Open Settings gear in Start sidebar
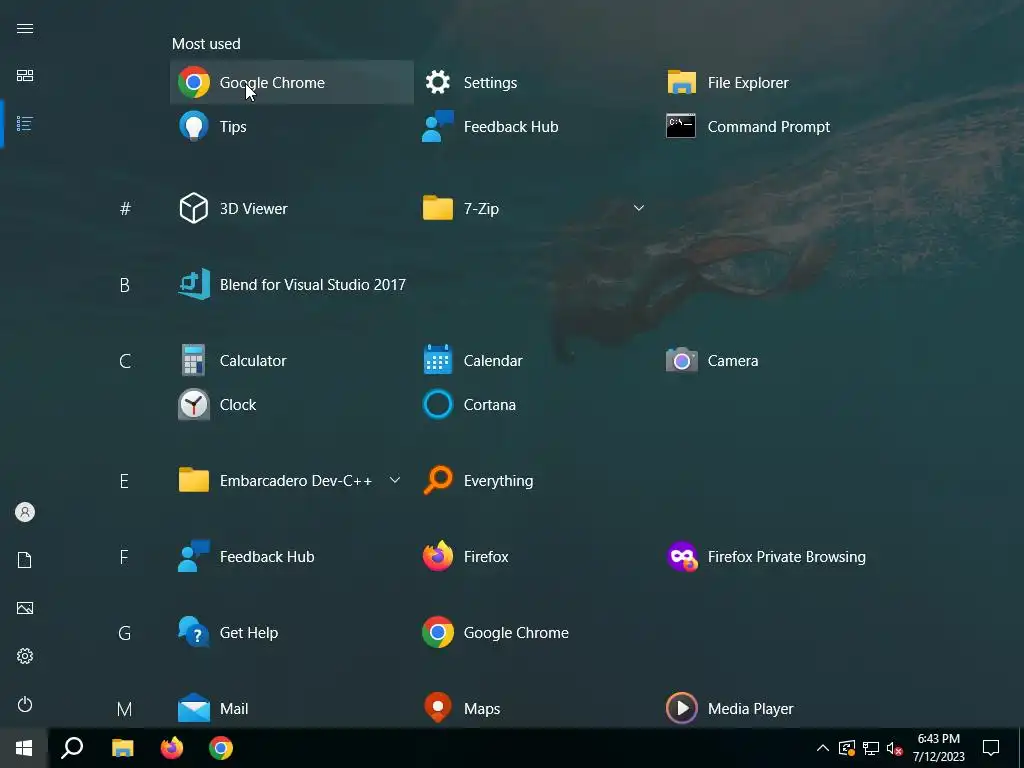Screen dimensions: 1024x768 pyautogui.click(x=25, y=656)
